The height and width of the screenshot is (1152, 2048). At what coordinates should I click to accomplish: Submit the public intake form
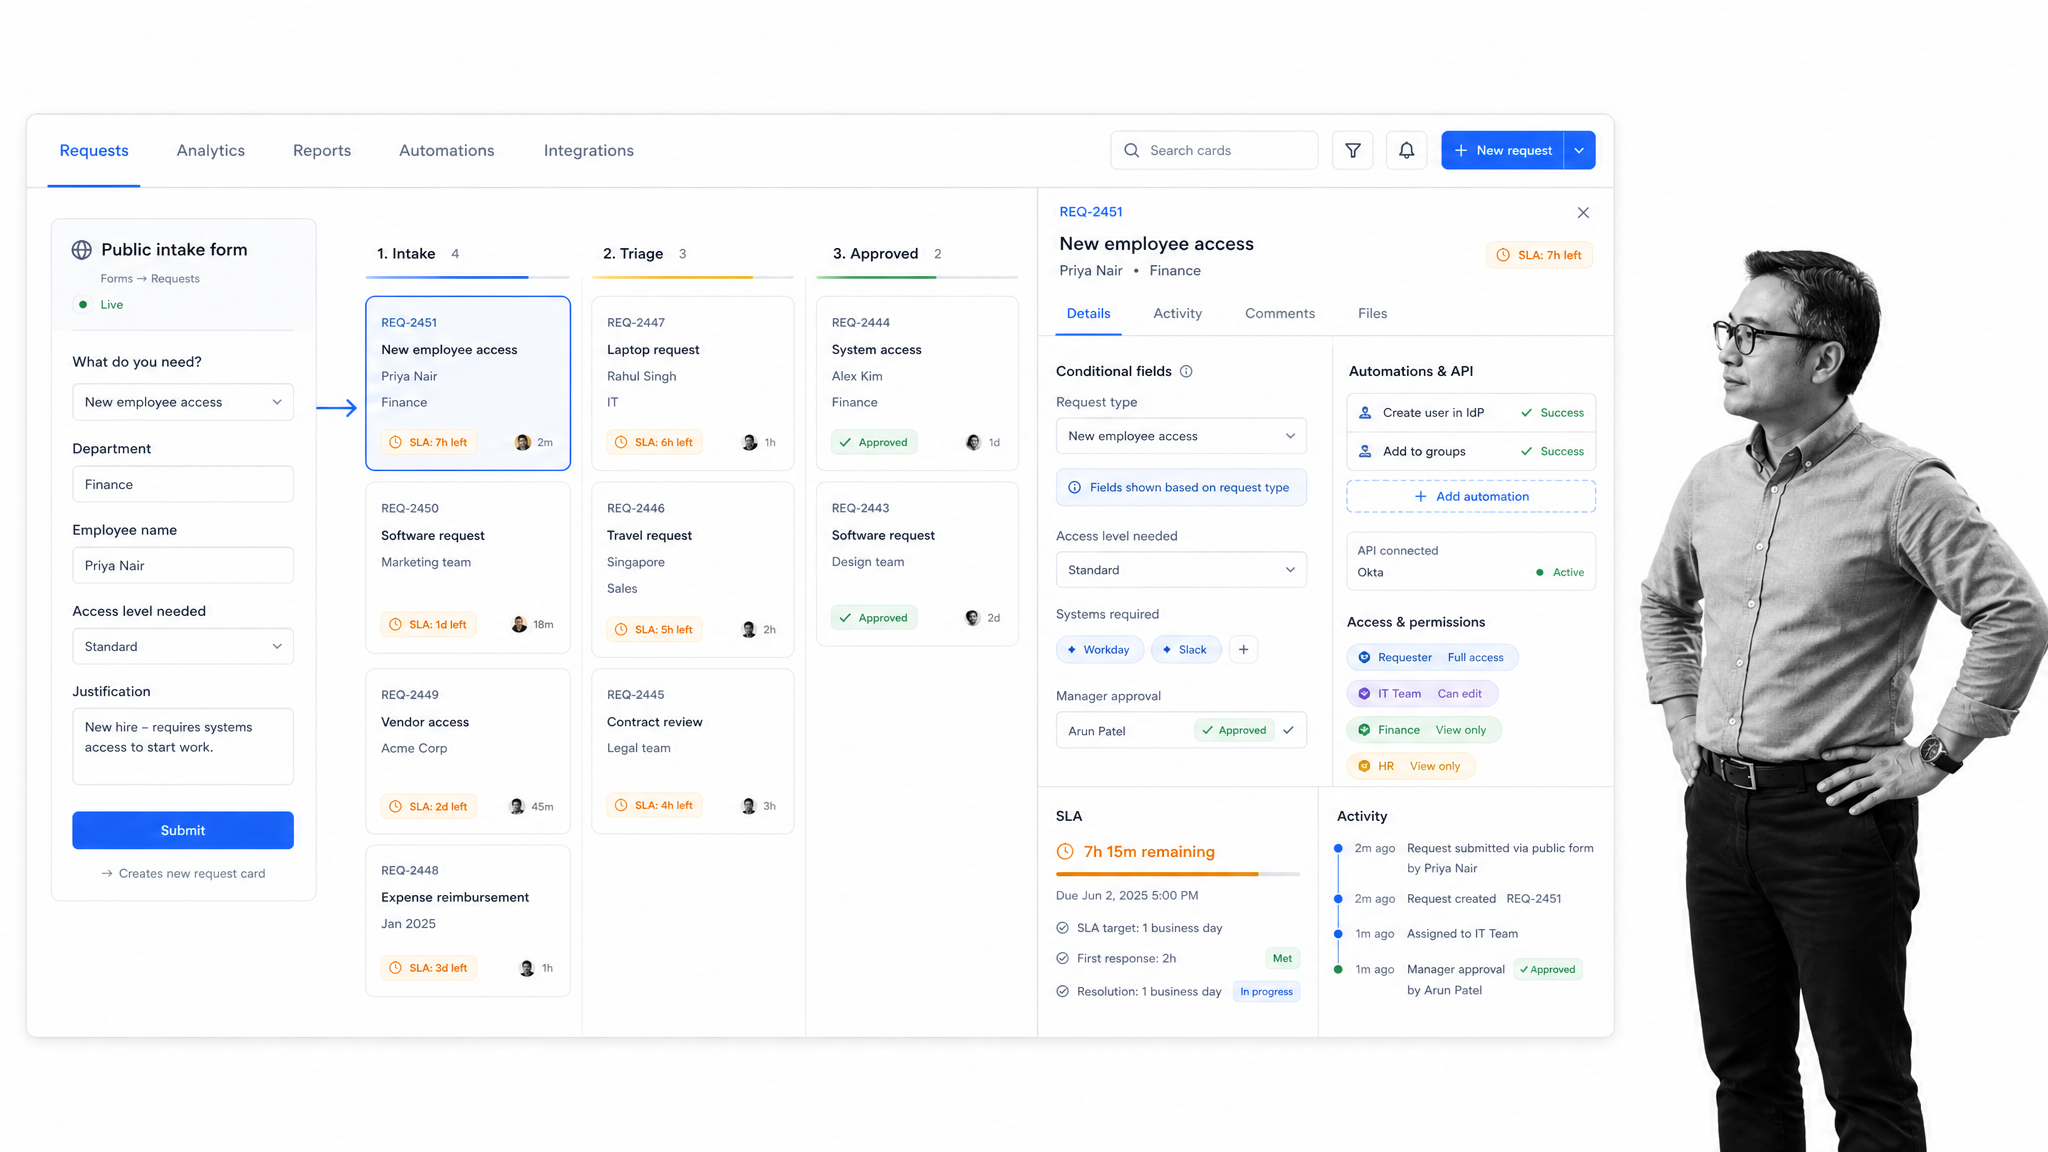183,830
